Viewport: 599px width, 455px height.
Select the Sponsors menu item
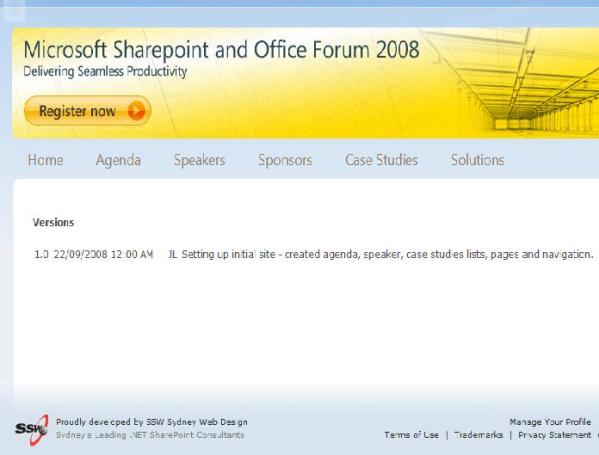285,160
